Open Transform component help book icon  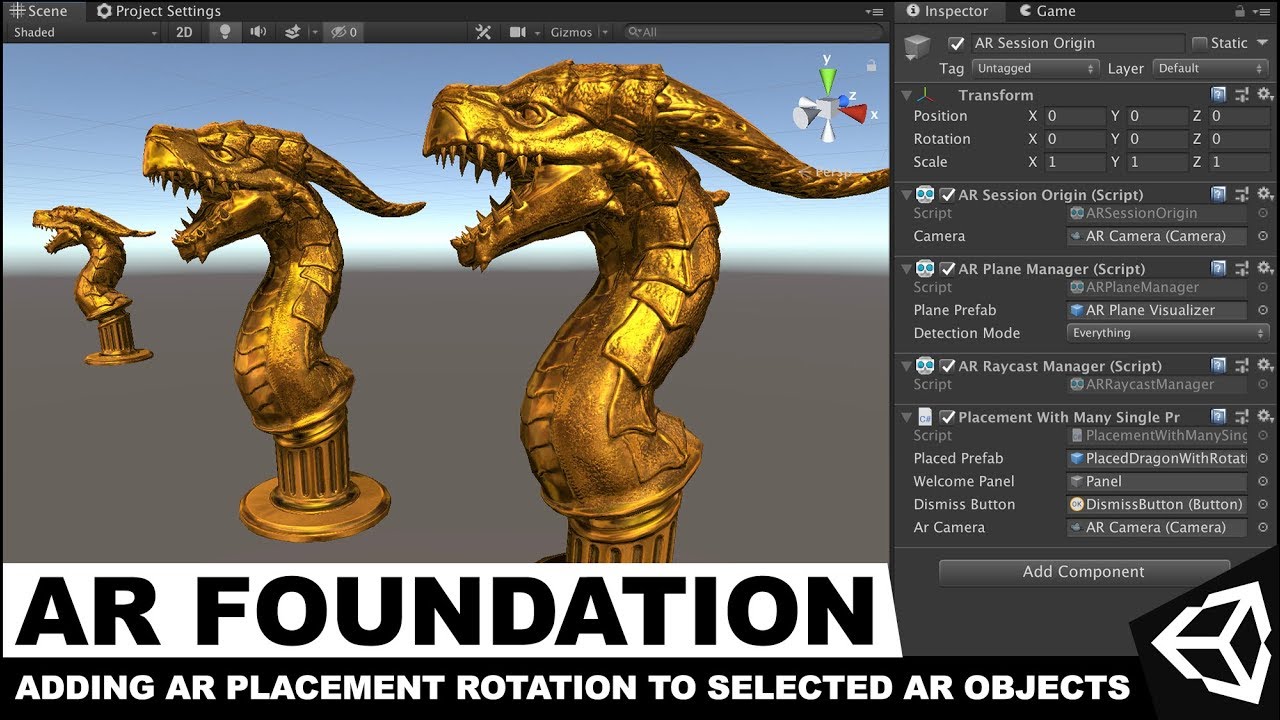(x=1219, y=95)
